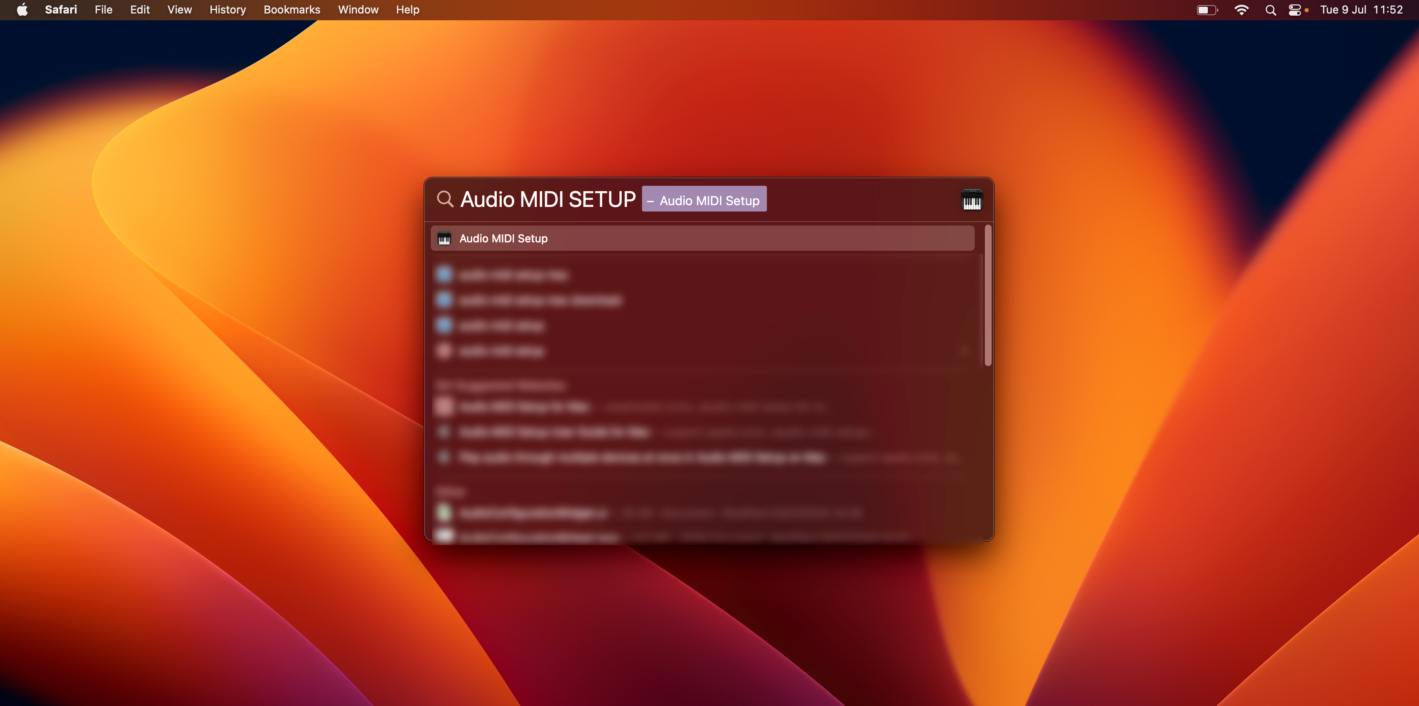Open the Apple menu
The image size is (1419, 706).
coord(22,10)
